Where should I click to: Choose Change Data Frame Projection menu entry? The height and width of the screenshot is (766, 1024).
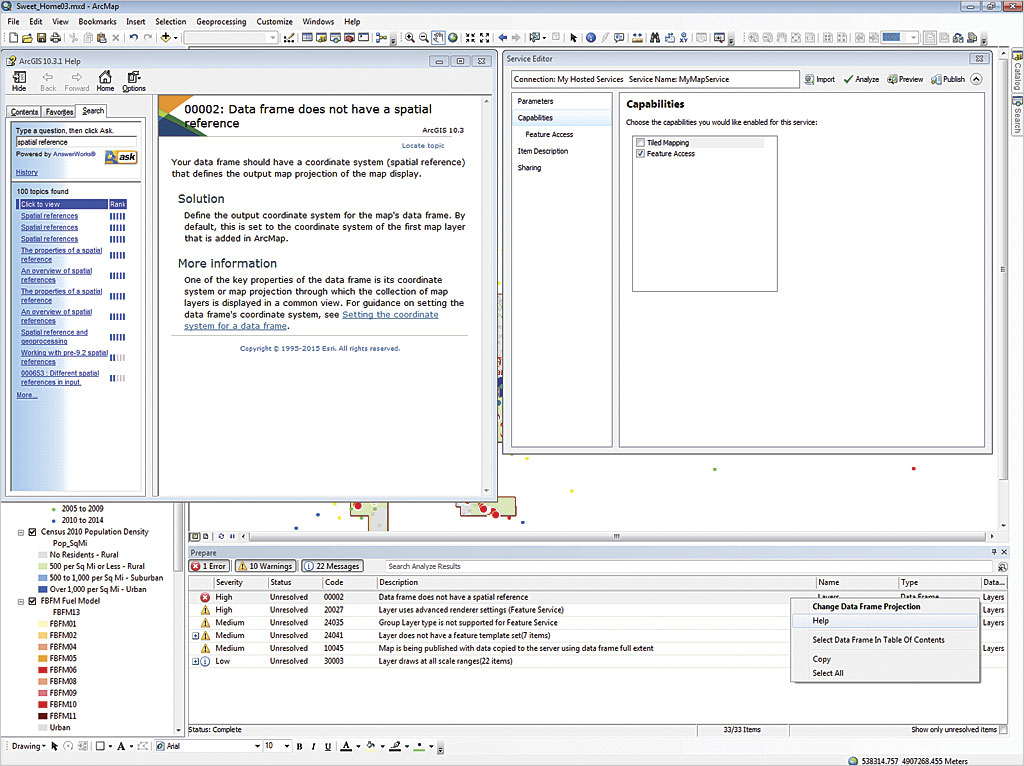pyautogui.click(x=866, y=607)
